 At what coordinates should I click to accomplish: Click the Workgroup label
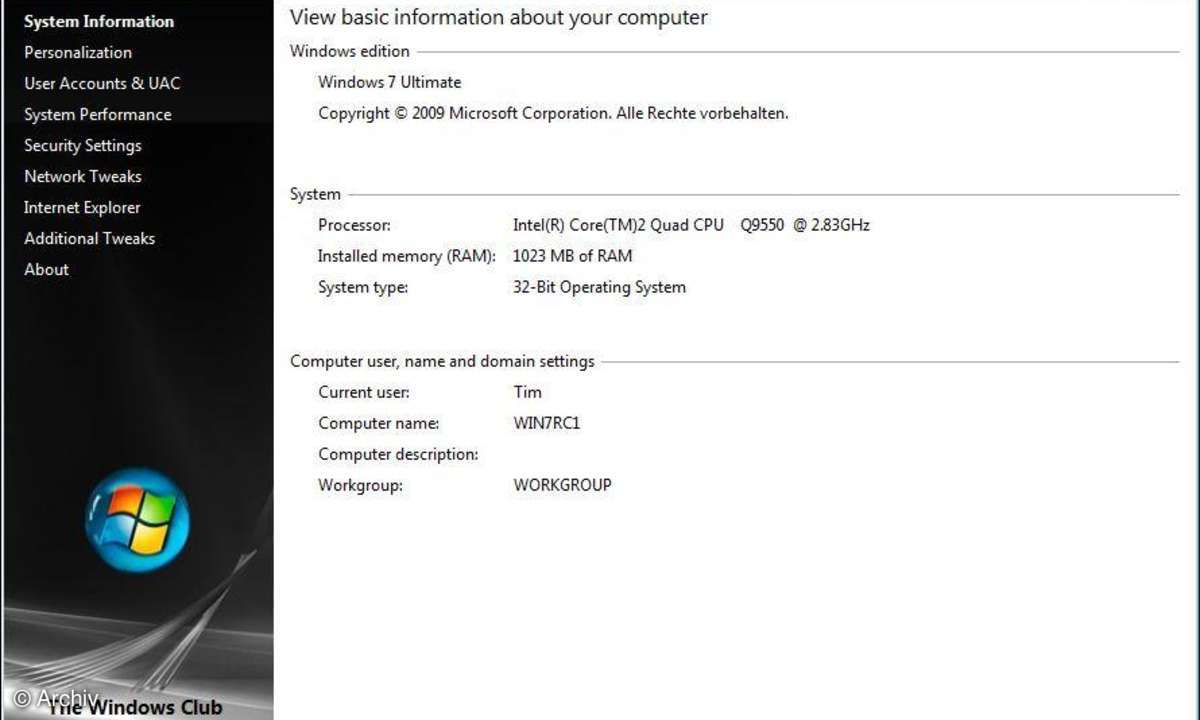(361, 485)
